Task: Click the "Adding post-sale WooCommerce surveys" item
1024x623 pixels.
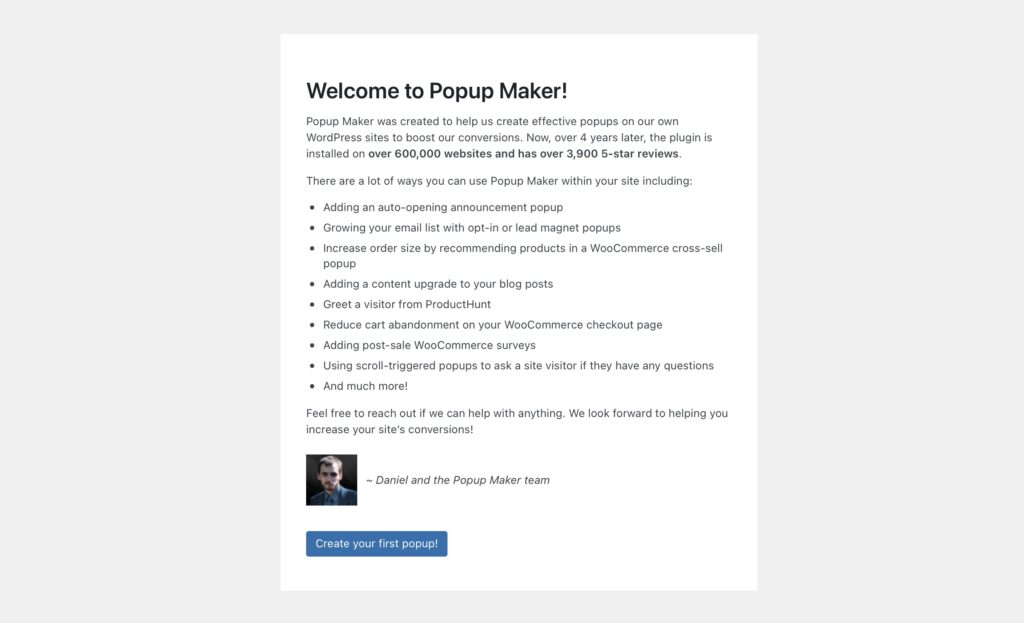Action: pyautogui.click(x=429, y=345)
